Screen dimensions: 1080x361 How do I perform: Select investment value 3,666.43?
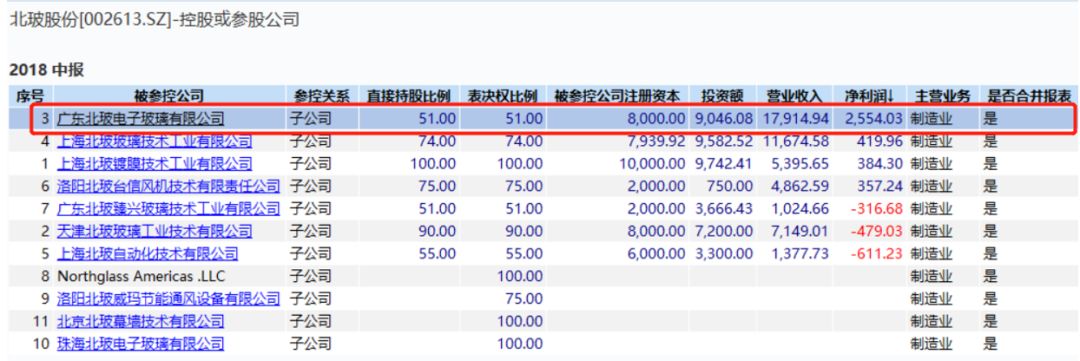click(x=723, y=209)
